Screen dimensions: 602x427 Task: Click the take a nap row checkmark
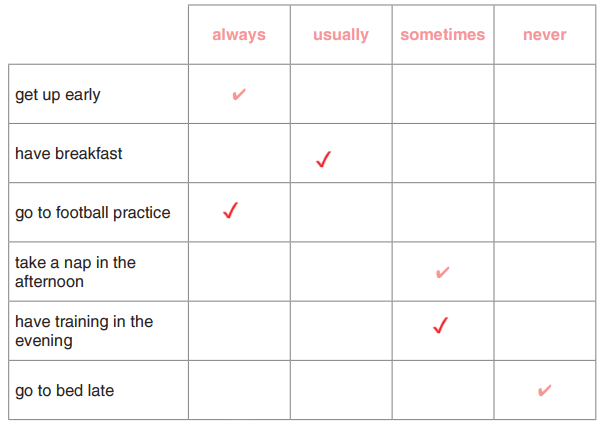tap(442, 272)
